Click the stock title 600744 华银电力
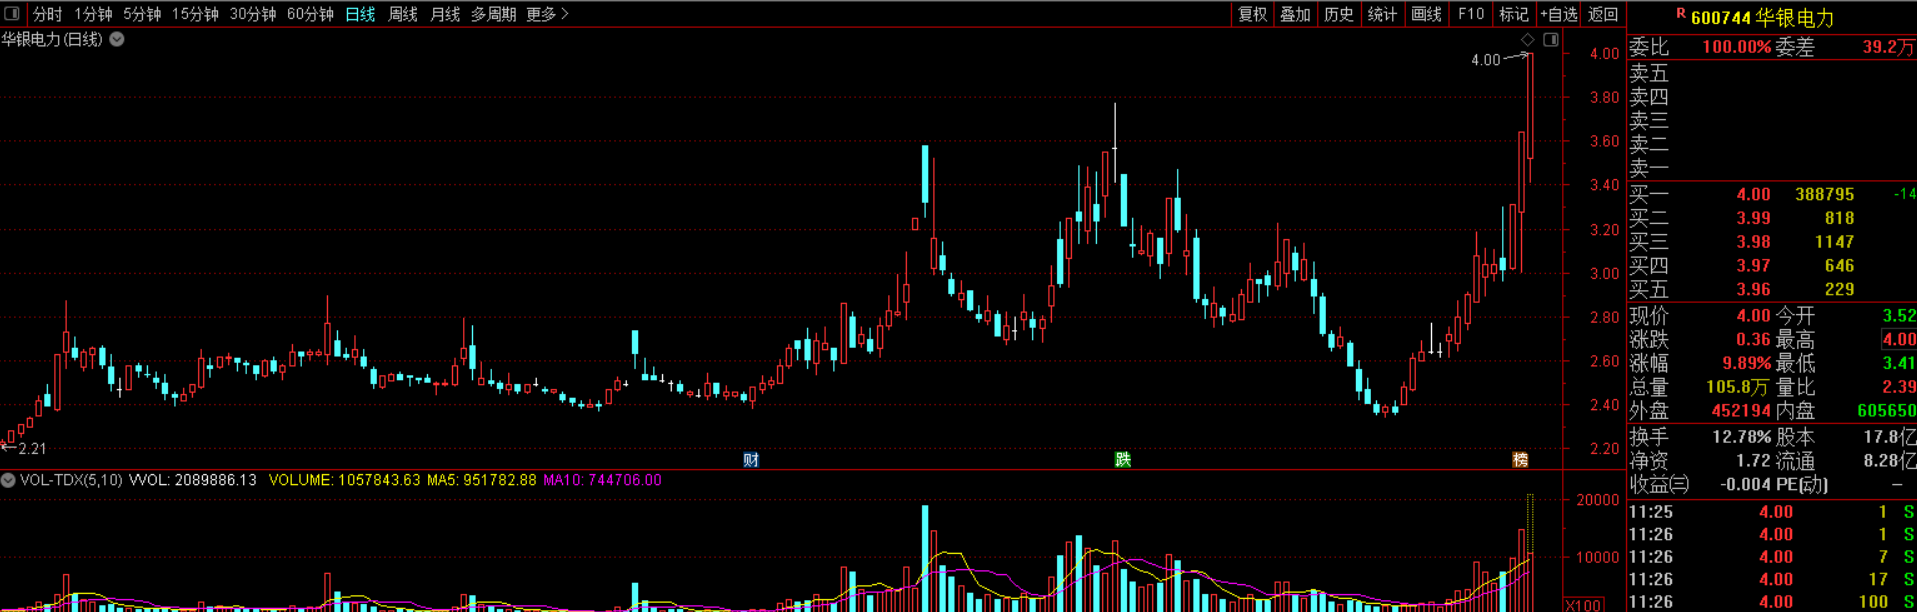1917x612 pixels. [1763, 18]
